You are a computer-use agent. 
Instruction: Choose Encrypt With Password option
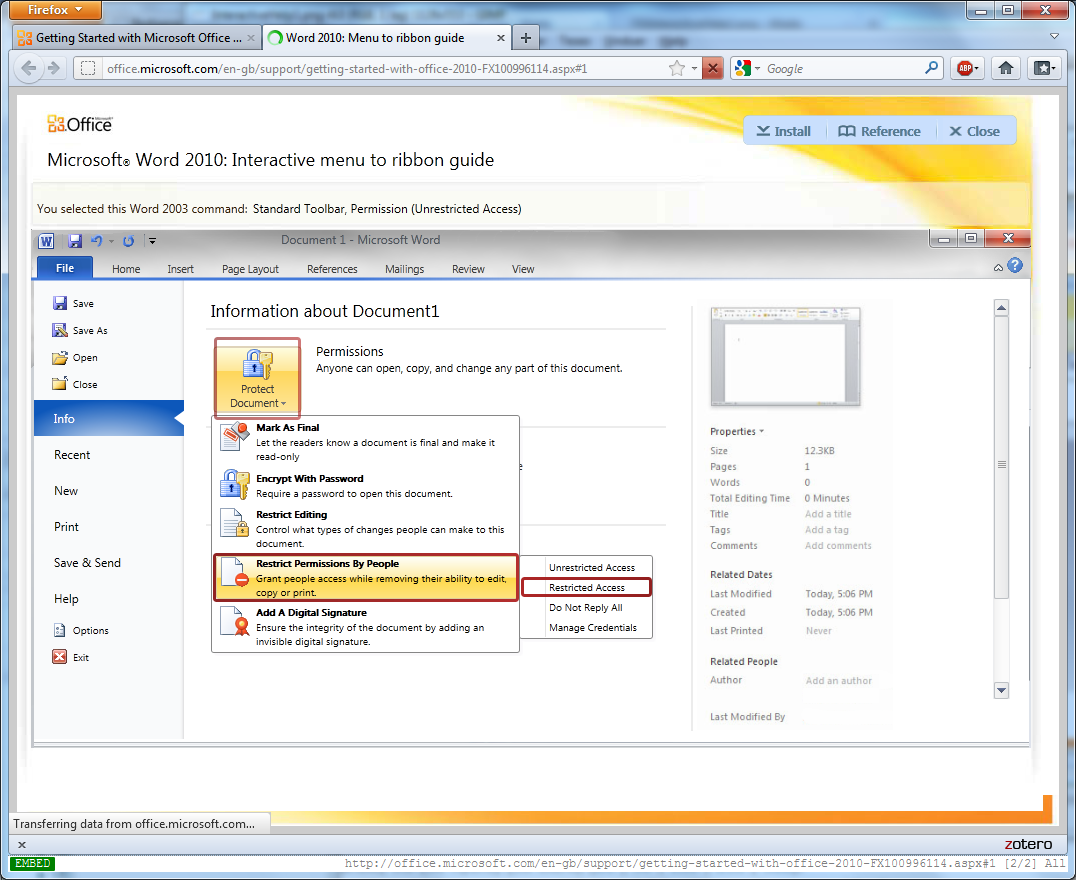310,479
